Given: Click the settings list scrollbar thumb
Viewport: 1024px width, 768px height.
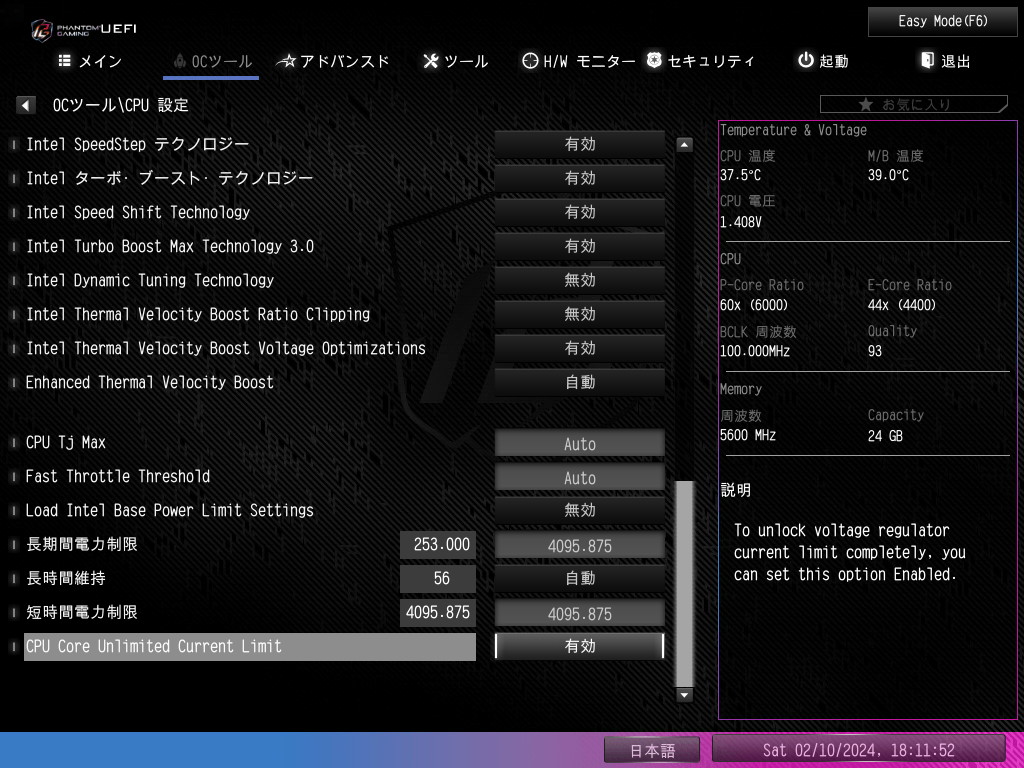Looking at the screenshot, I should pos(684,584).
